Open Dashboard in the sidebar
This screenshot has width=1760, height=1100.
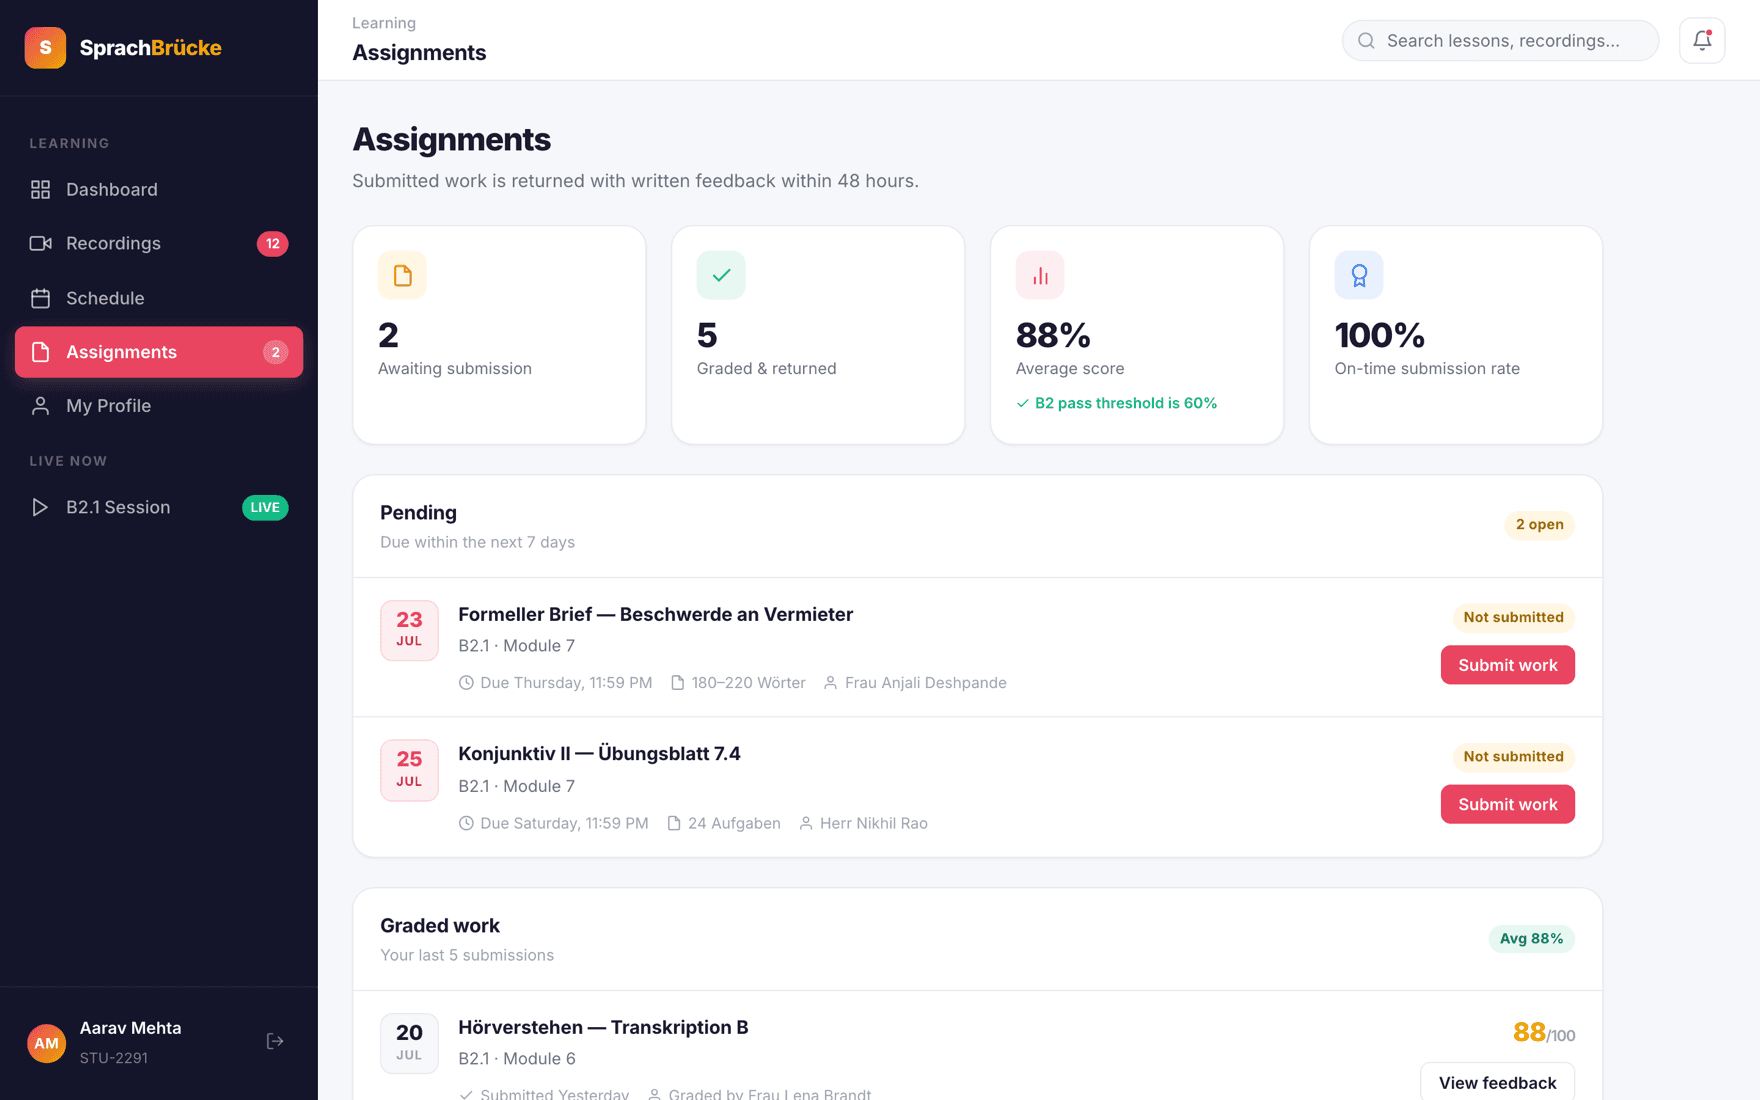coord(159,190)
